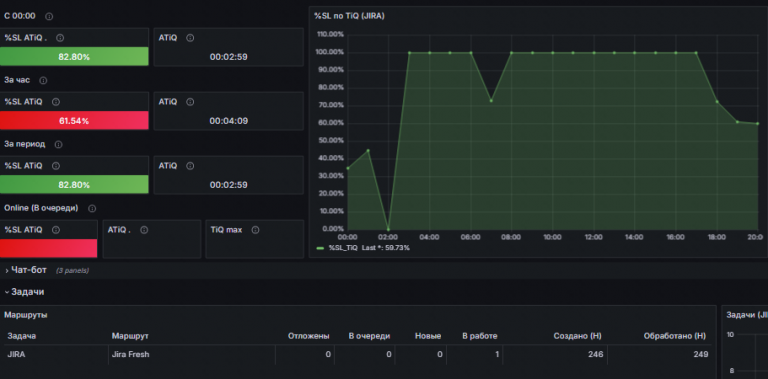Sort table by В работе column header
768x379 pixels.
[x=480, y=336]
